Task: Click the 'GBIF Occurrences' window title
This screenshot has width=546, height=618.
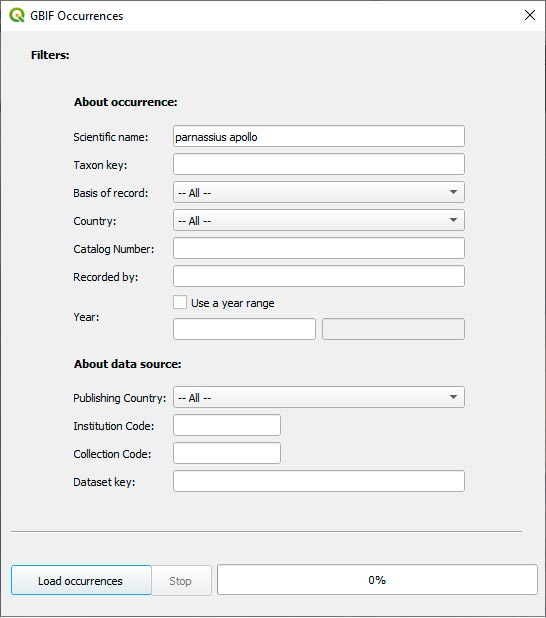Action: point(76,16)
